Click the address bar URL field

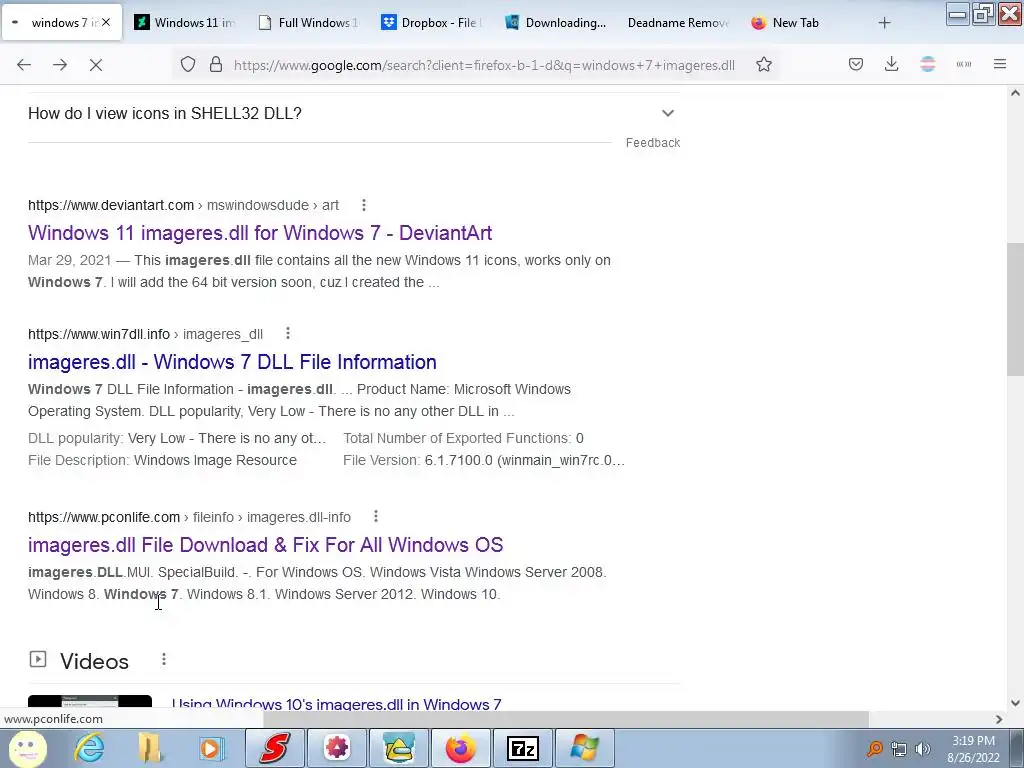point(484,65)
